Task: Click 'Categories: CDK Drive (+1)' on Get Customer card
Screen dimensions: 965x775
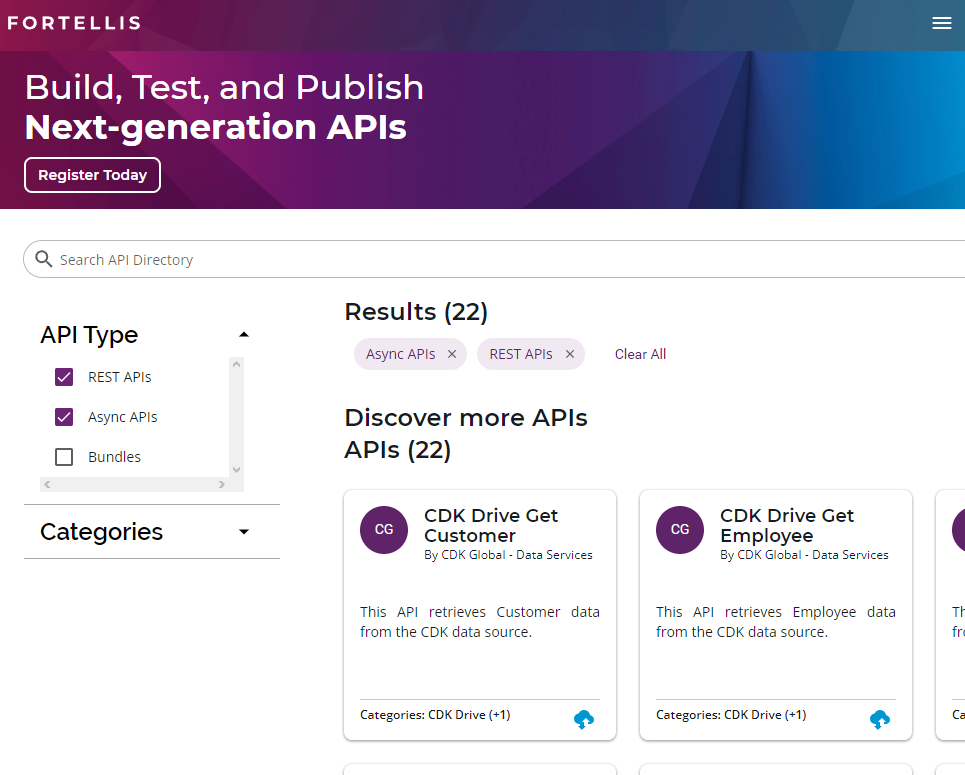Action: click(x=435, y=715)
